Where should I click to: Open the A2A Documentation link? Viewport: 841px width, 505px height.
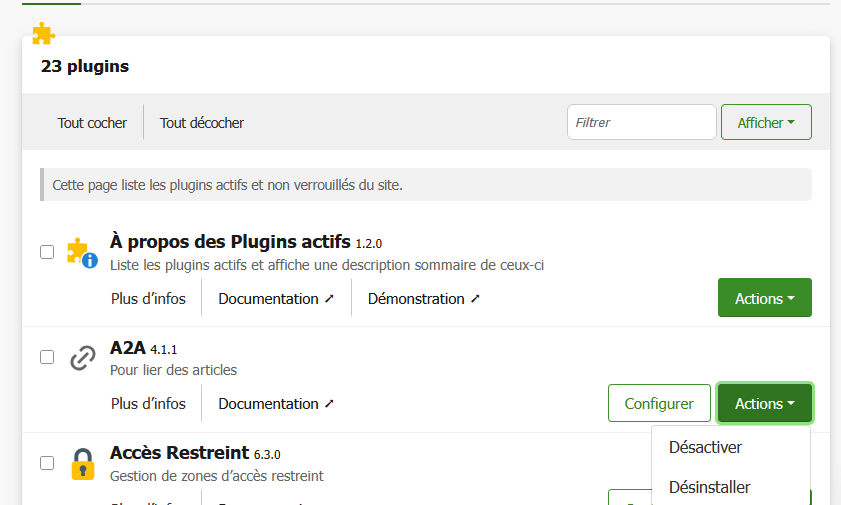point(276,403)
